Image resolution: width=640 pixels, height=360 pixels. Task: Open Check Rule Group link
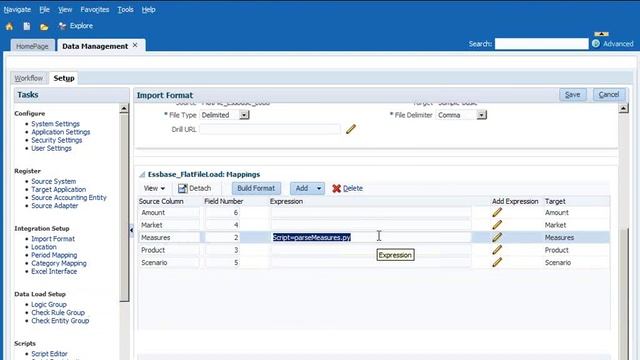(x=58, y=313)
